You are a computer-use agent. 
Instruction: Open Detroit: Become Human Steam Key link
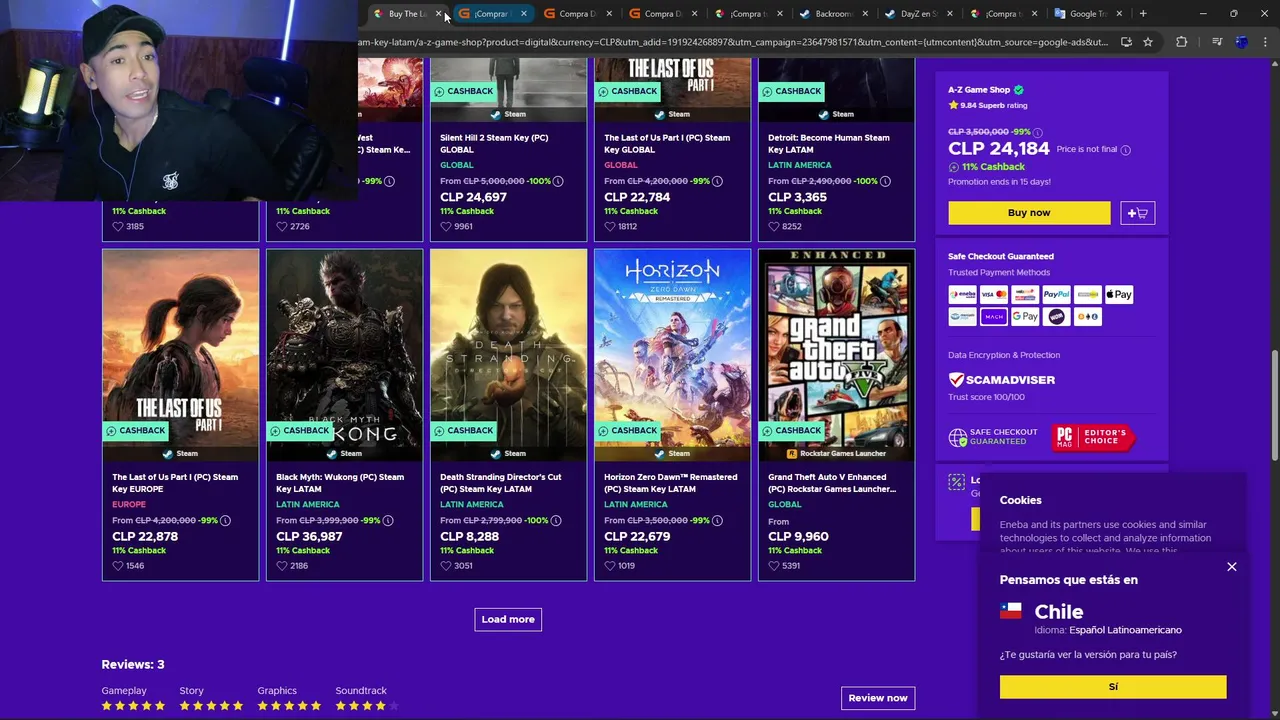829,144
